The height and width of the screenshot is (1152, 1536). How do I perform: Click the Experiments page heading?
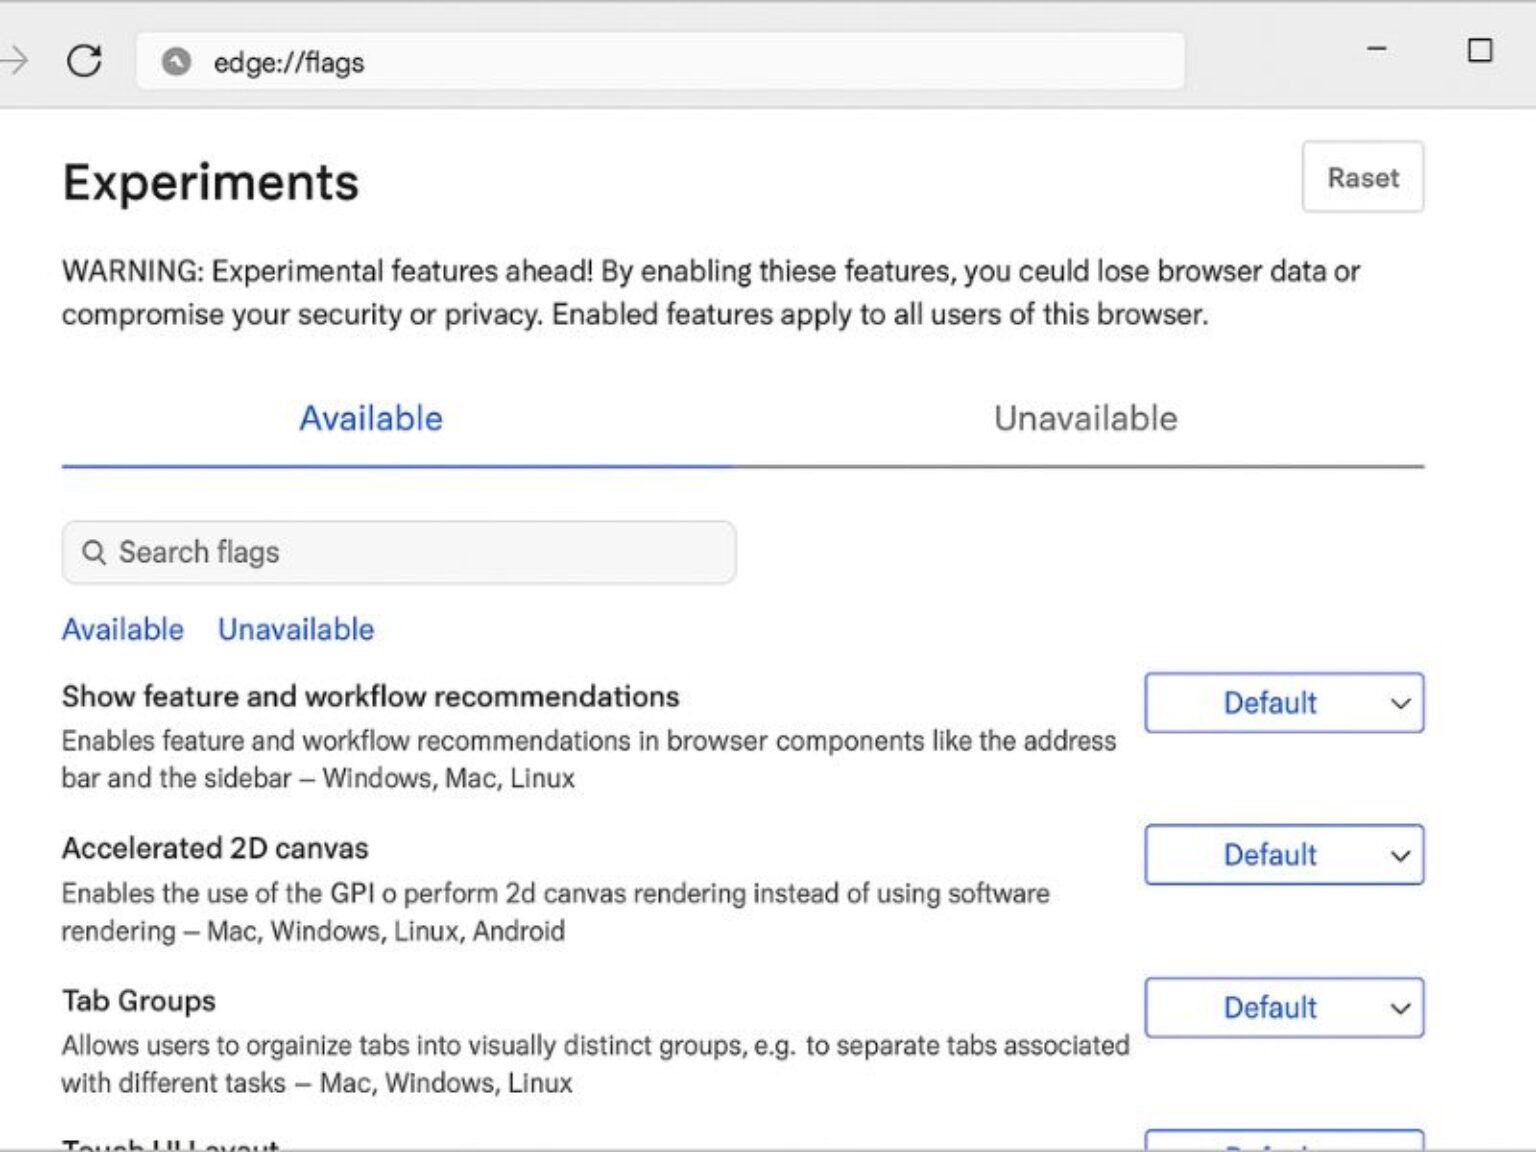coord(210,181)
